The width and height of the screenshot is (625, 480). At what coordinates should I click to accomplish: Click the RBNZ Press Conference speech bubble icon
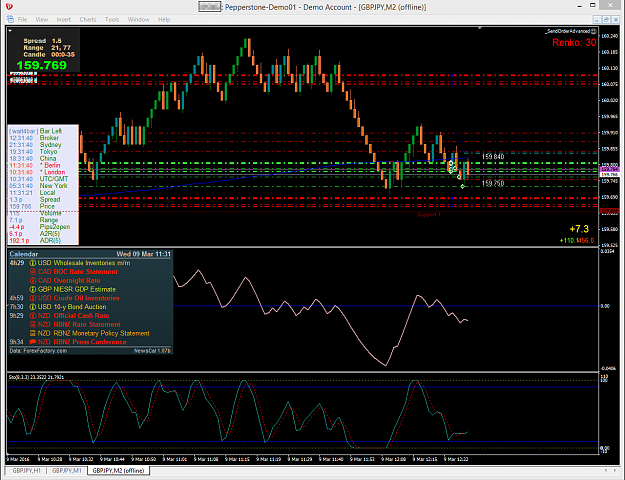[33, 342]
